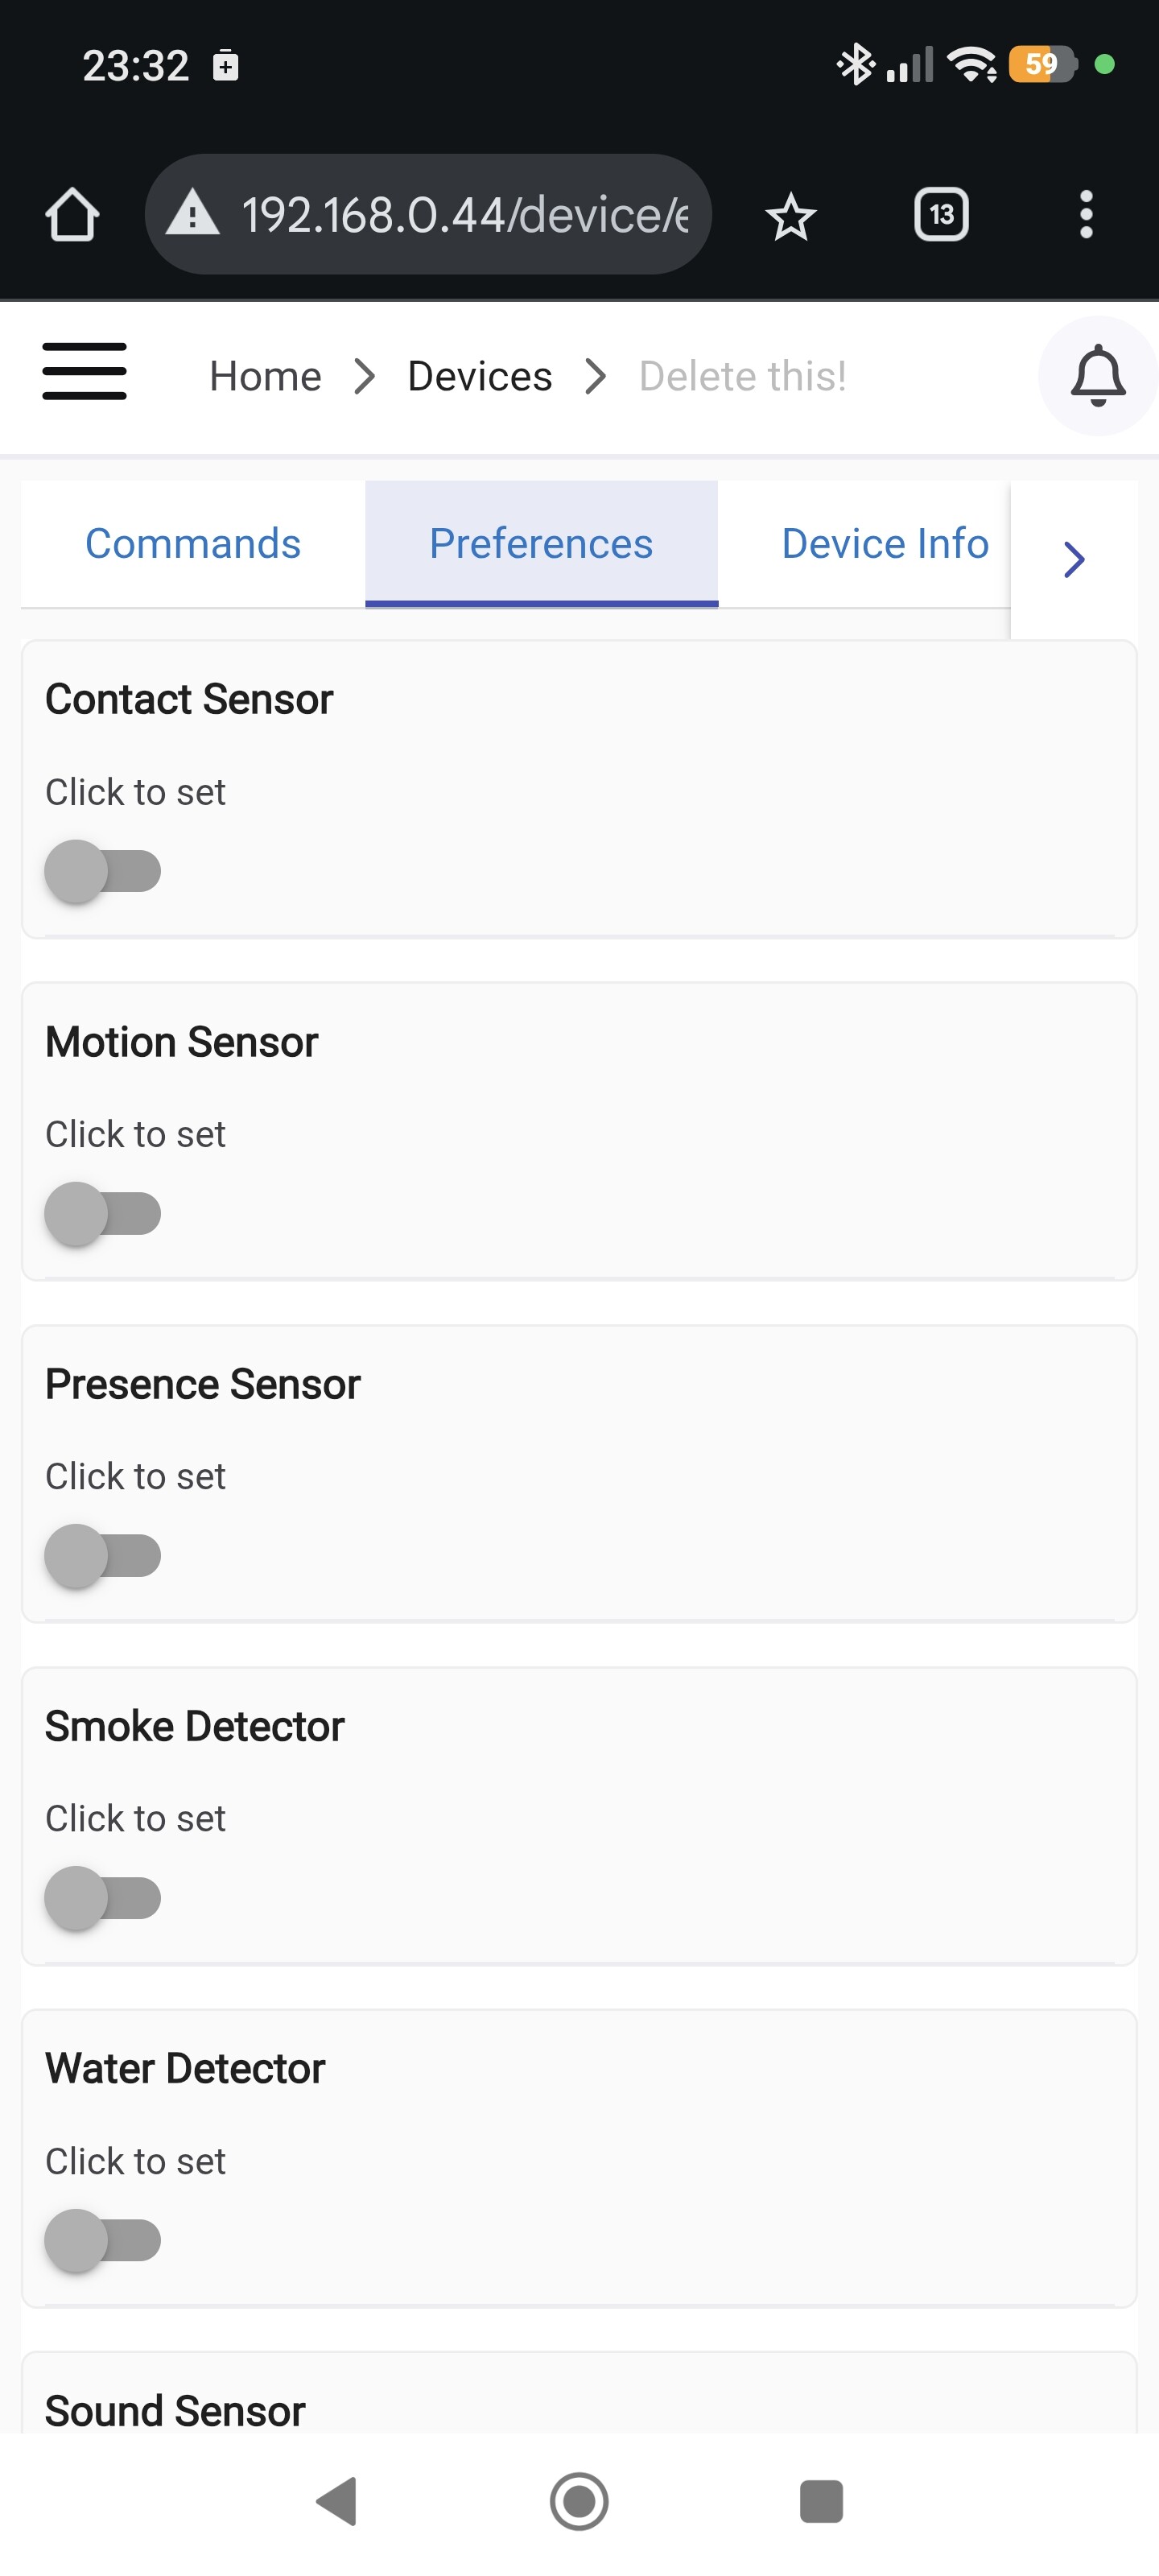This screenshot has height=2576, width=1159.
Task: Navigate to Devices via the breadcrumb
Action: point(479,377)
